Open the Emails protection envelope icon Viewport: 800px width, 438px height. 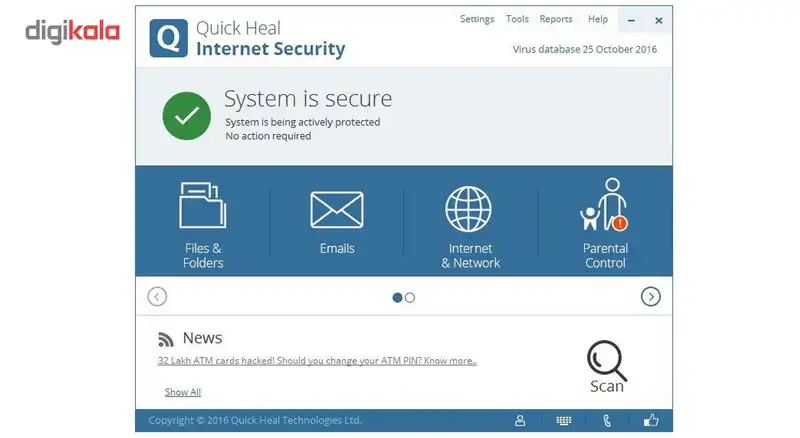coord(337,209)
